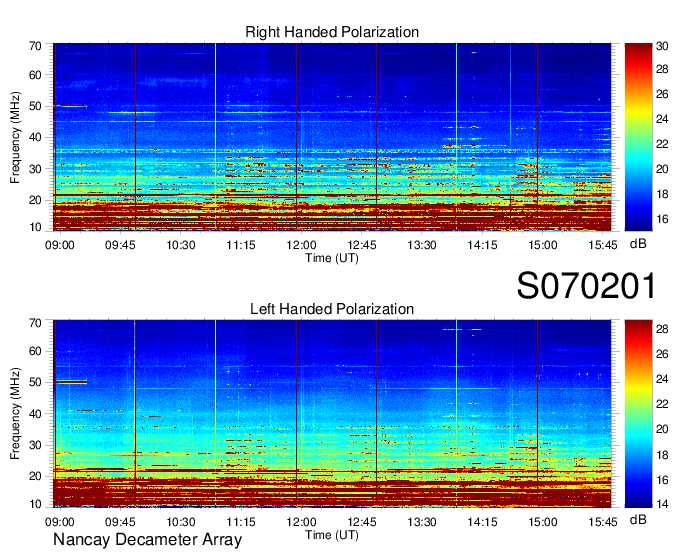Click the 10:30 time tick under Right Handed plot
The image size is (680, 552).
181,245
